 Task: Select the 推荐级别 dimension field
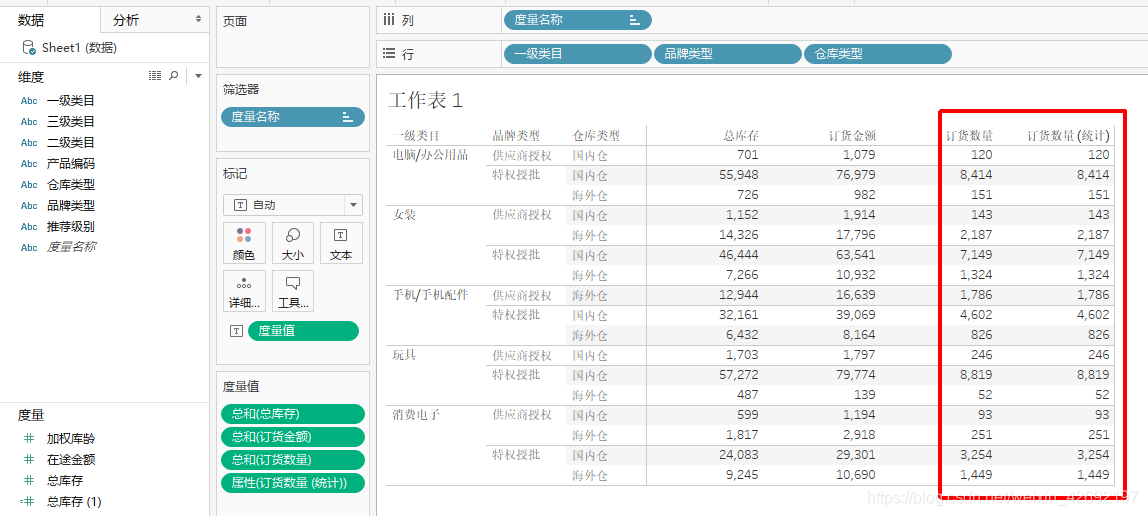70,226
